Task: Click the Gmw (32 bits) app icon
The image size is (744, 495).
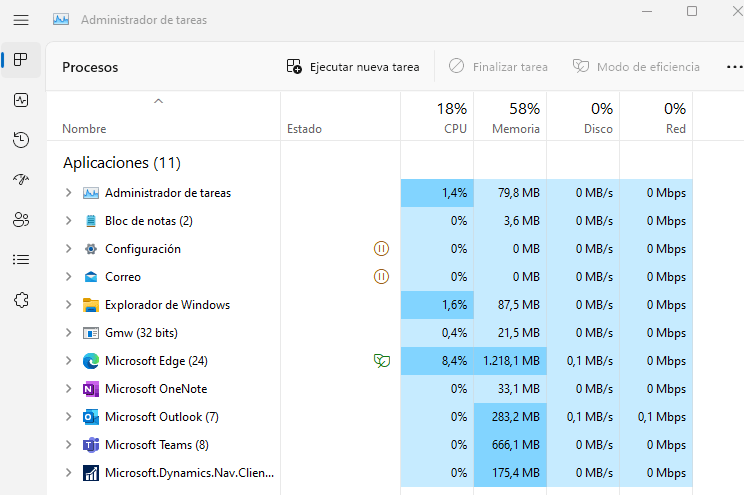Action: click(91, 333)
